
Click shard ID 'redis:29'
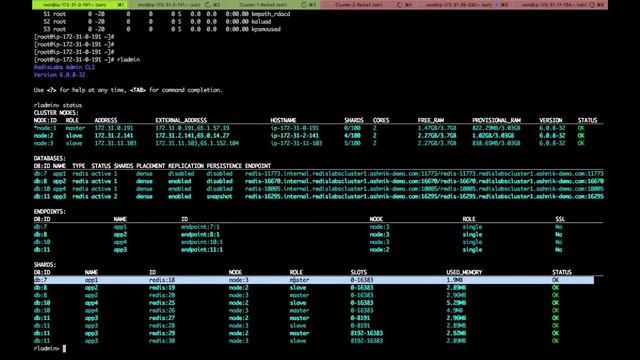tap(162, 333)
